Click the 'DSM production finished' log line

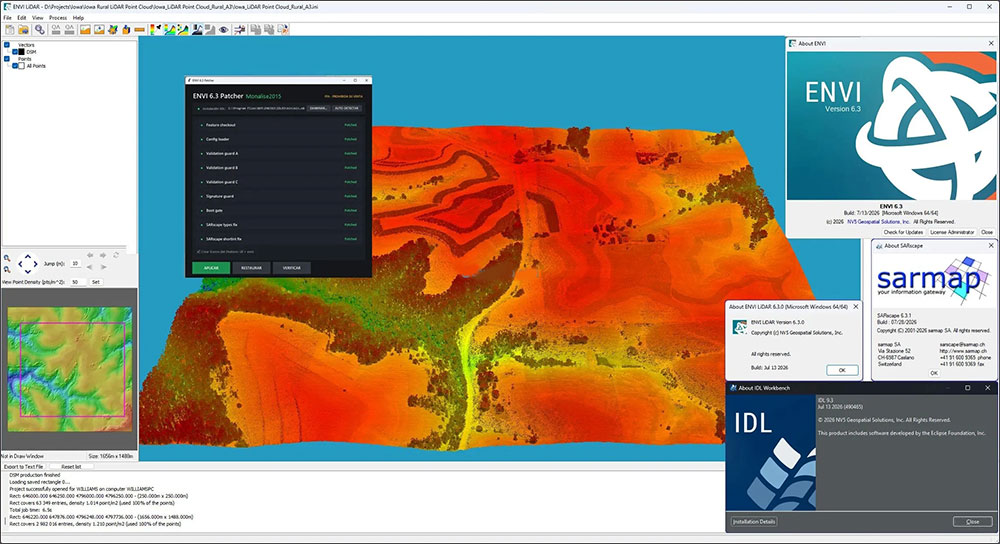point(35,475)
